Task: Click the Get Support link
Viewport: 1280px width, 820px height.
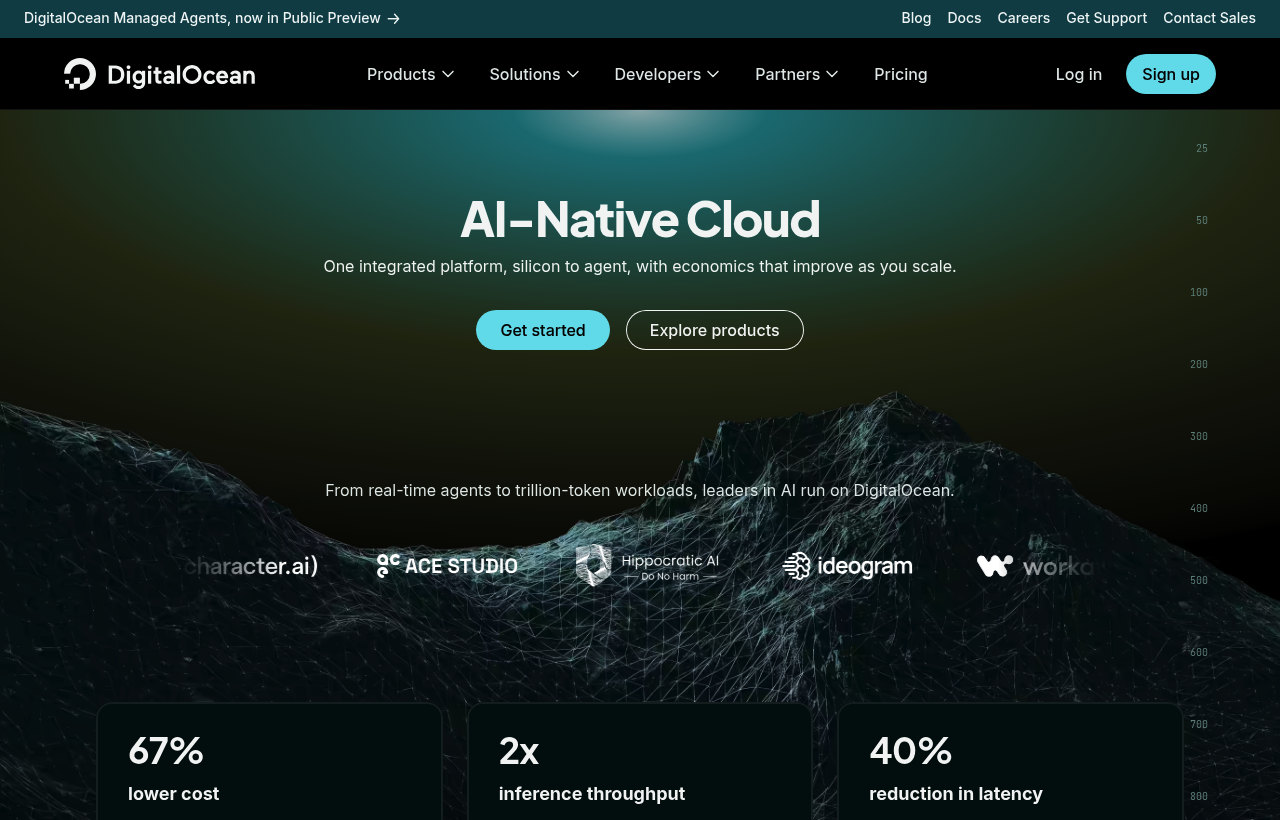Action: pos(1106,18)
